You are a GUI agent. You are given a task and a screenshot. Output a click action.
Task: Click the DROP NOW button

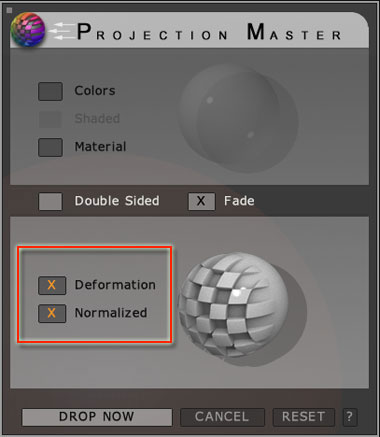coord(97,417)
